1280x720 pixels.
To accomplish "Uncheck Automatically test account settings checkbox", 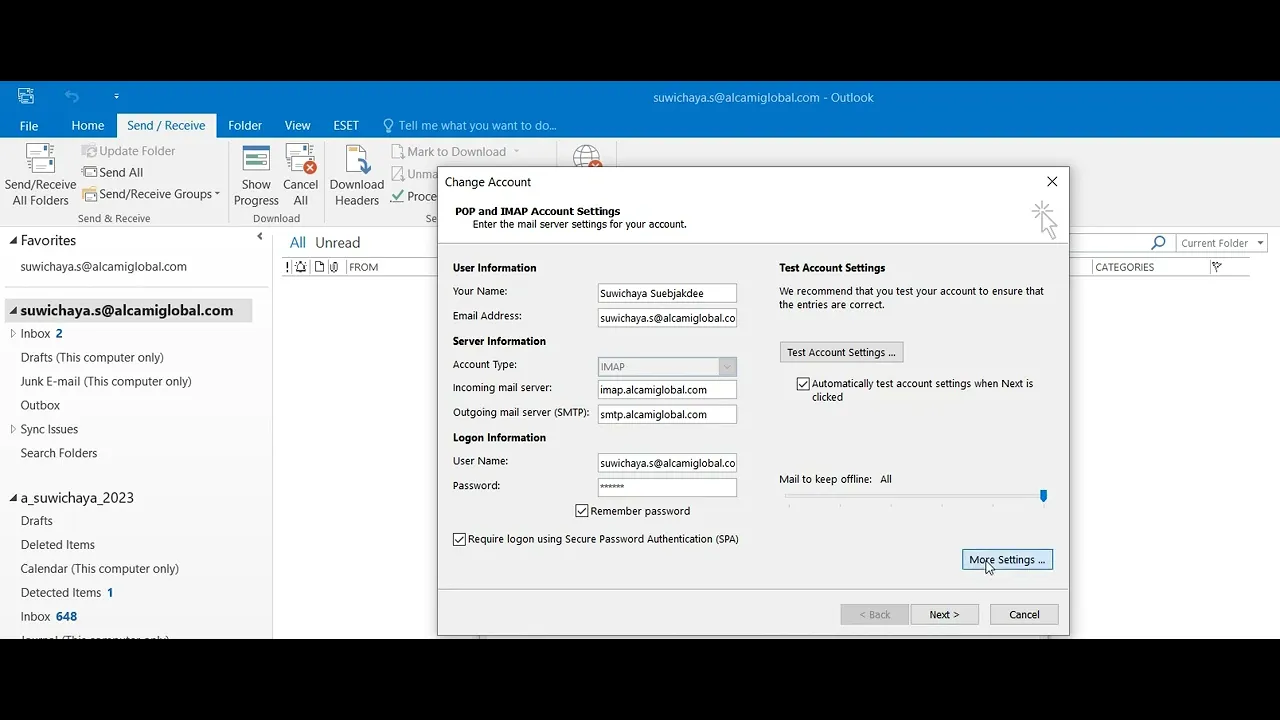I will (x=803, y=384).
